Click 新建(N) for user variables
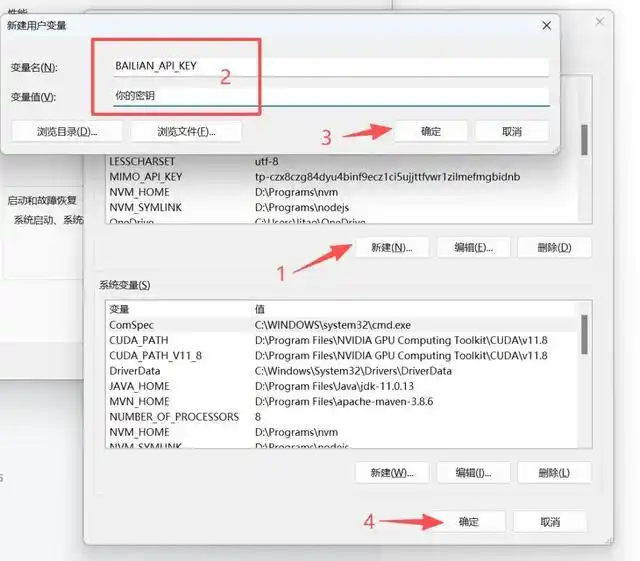 tap(392, 247)
